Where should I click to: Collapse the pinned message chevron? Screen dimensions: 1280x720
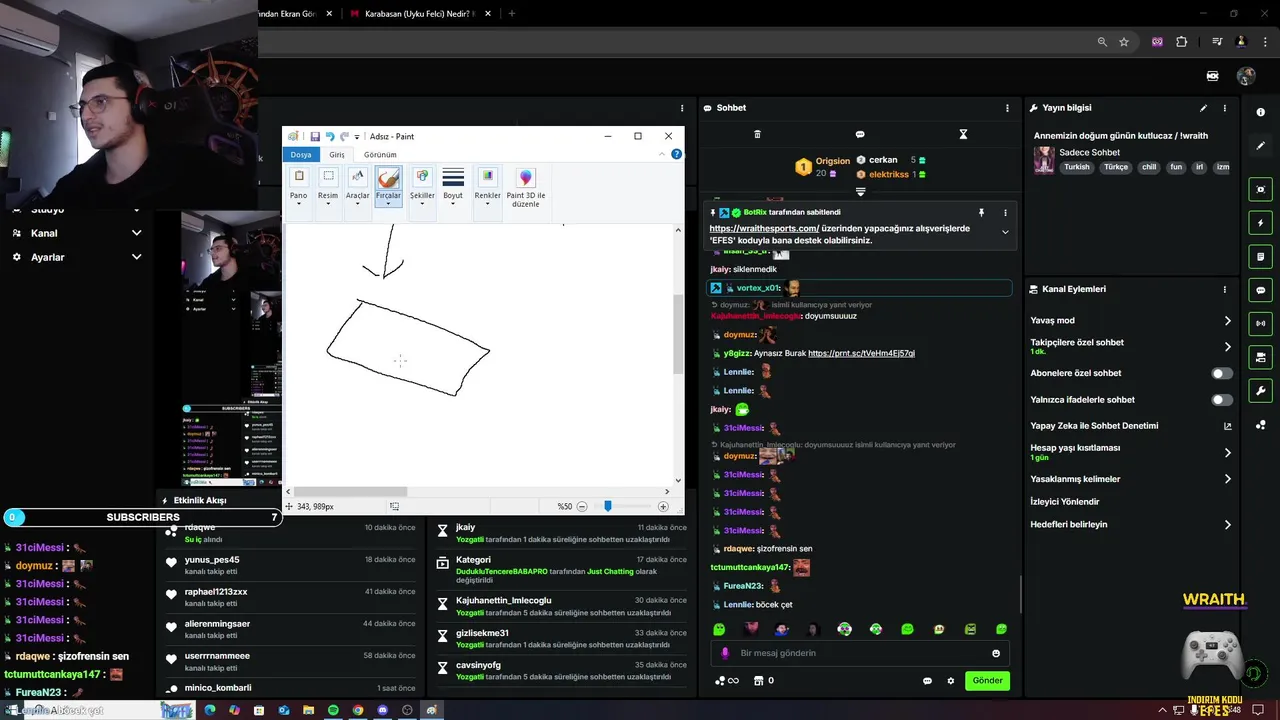1005,232
